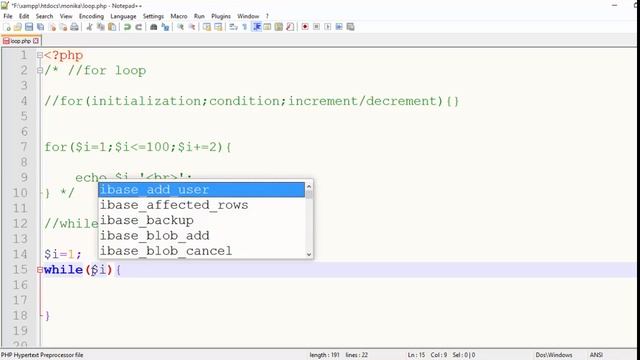Screen dimensions: 640x360
Task: Click the Close All toolbar icon
Action: tap(63, 27)
